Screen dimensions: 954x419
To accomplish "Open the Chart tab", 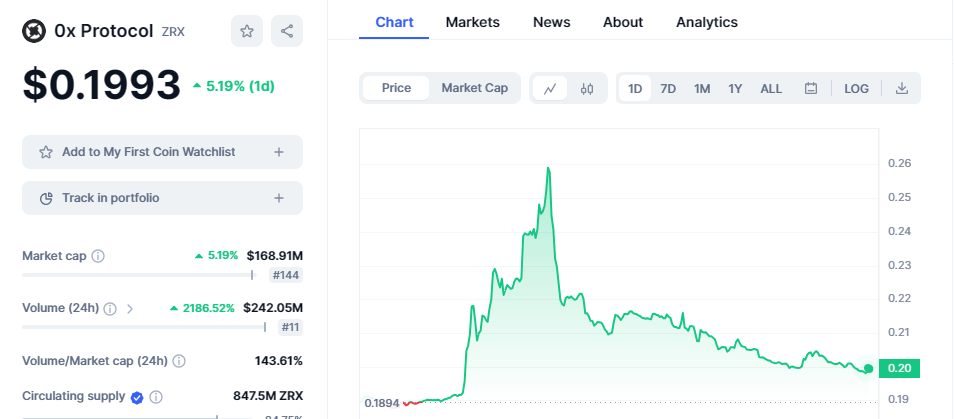I will (x=394, y=23).
